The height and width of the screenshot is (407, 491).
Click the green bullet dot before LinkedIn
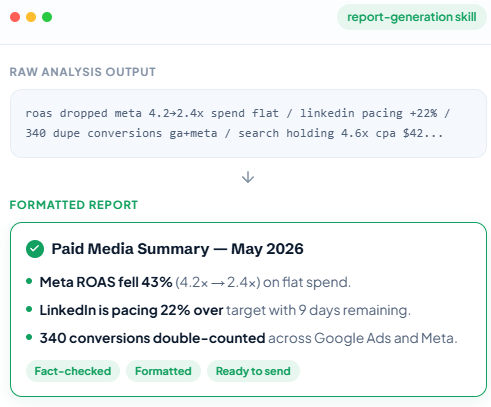click(x=29, y=309)
